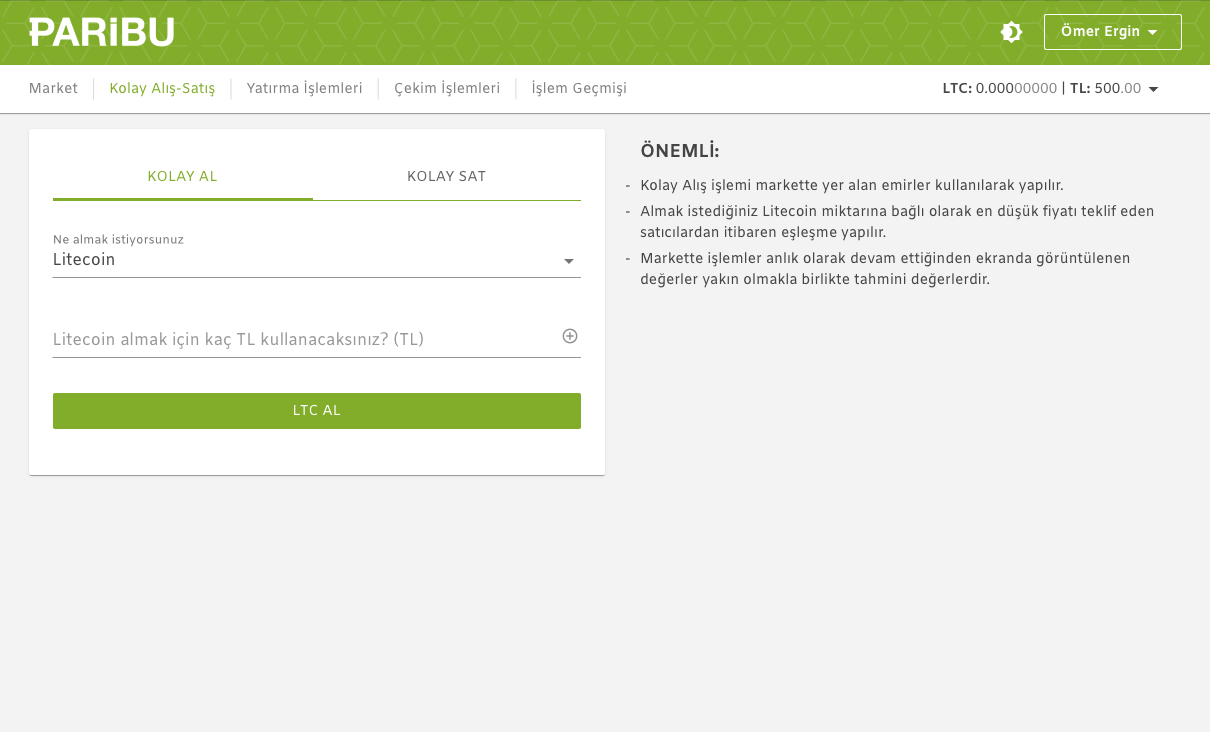Switch to the KOLAY SAT tab
This screenshot has width=1210, height=732.
tap(446, 177)
